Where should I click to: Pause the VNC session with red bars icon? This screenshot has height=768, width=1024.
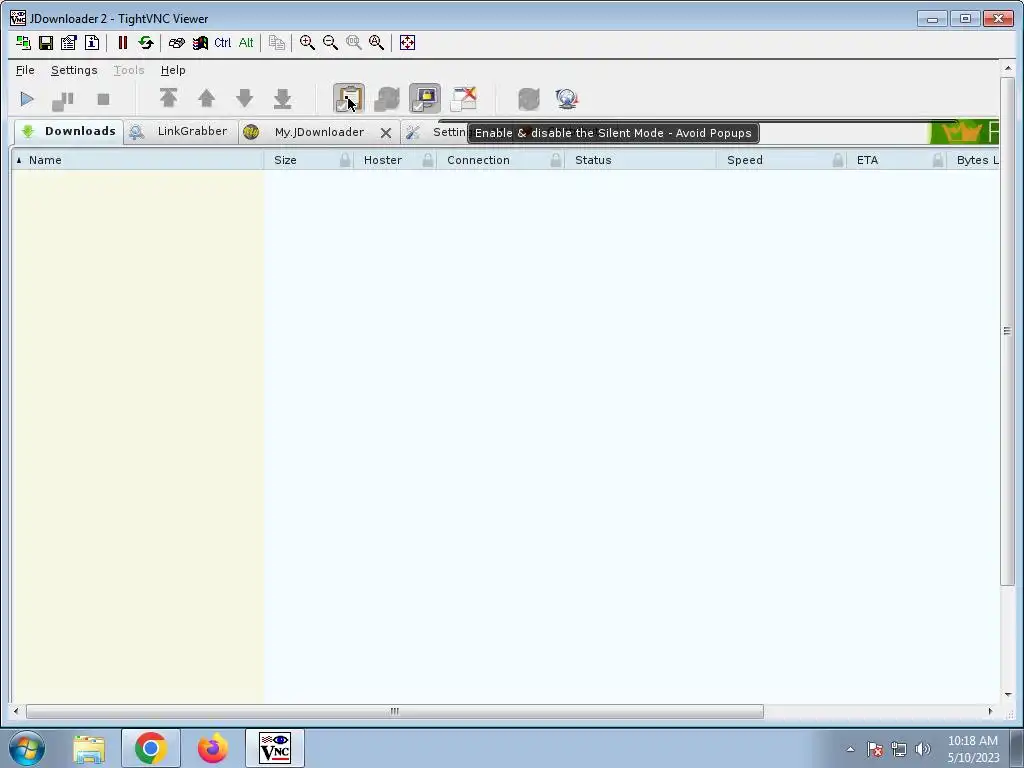pos(122,43)
